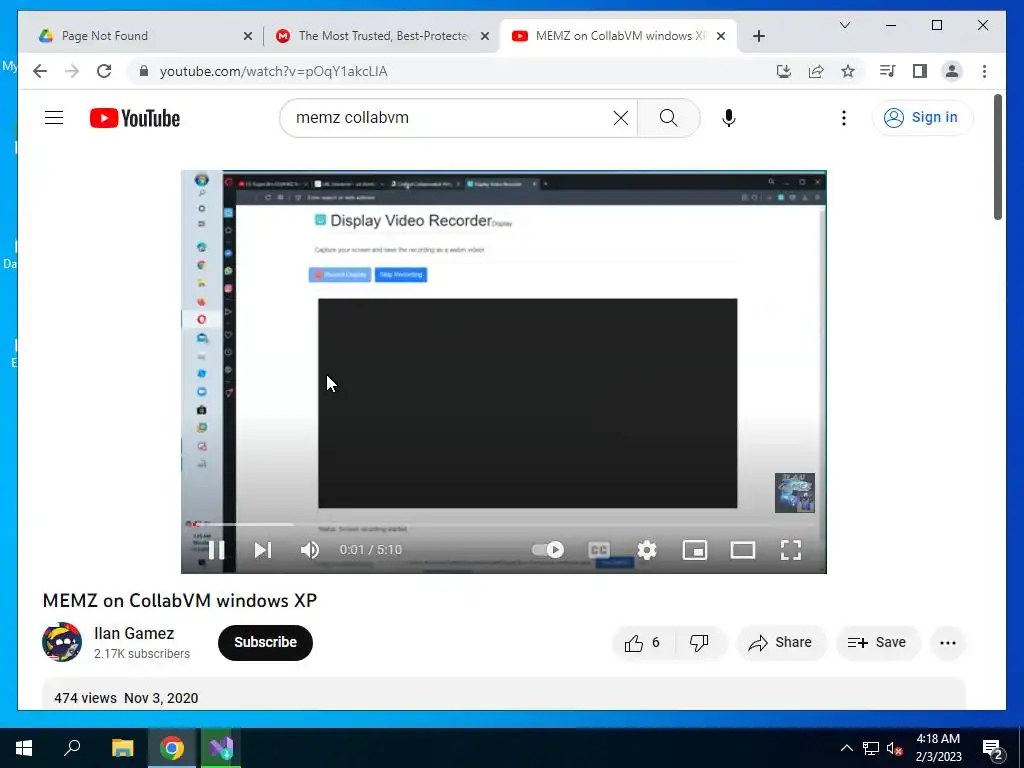Open the YouTube hamburger guide menu
The width and height of the screenshot is (1024, 768).
click(x=54, y=118)
